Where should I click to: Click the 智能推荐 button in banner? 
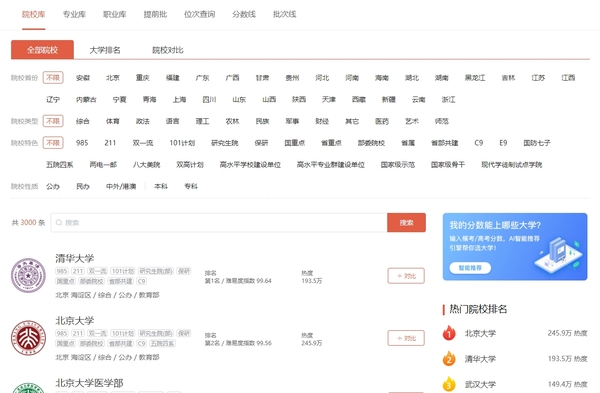pos(470,268)
